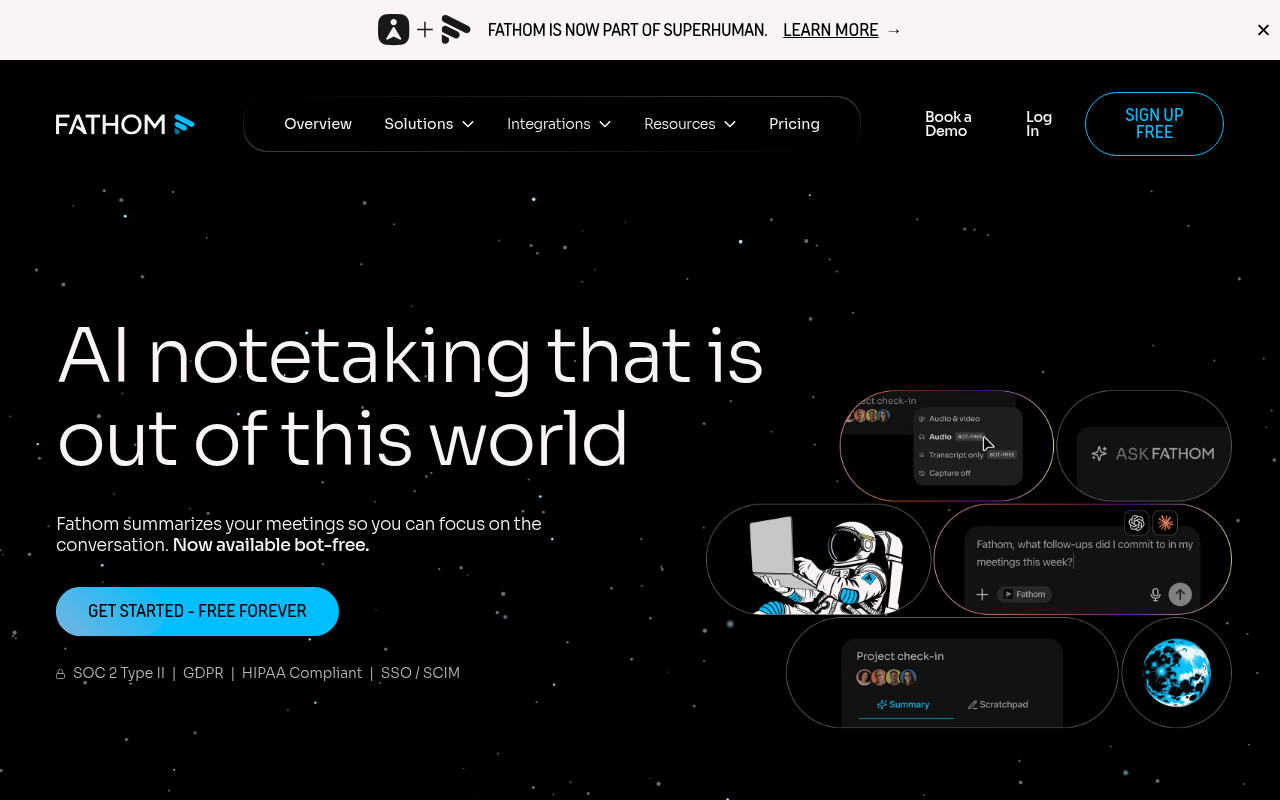The image size is (1280, 800).
Task: Click the microphone icon in the chat box
Action: click(x=1155, y=594)
